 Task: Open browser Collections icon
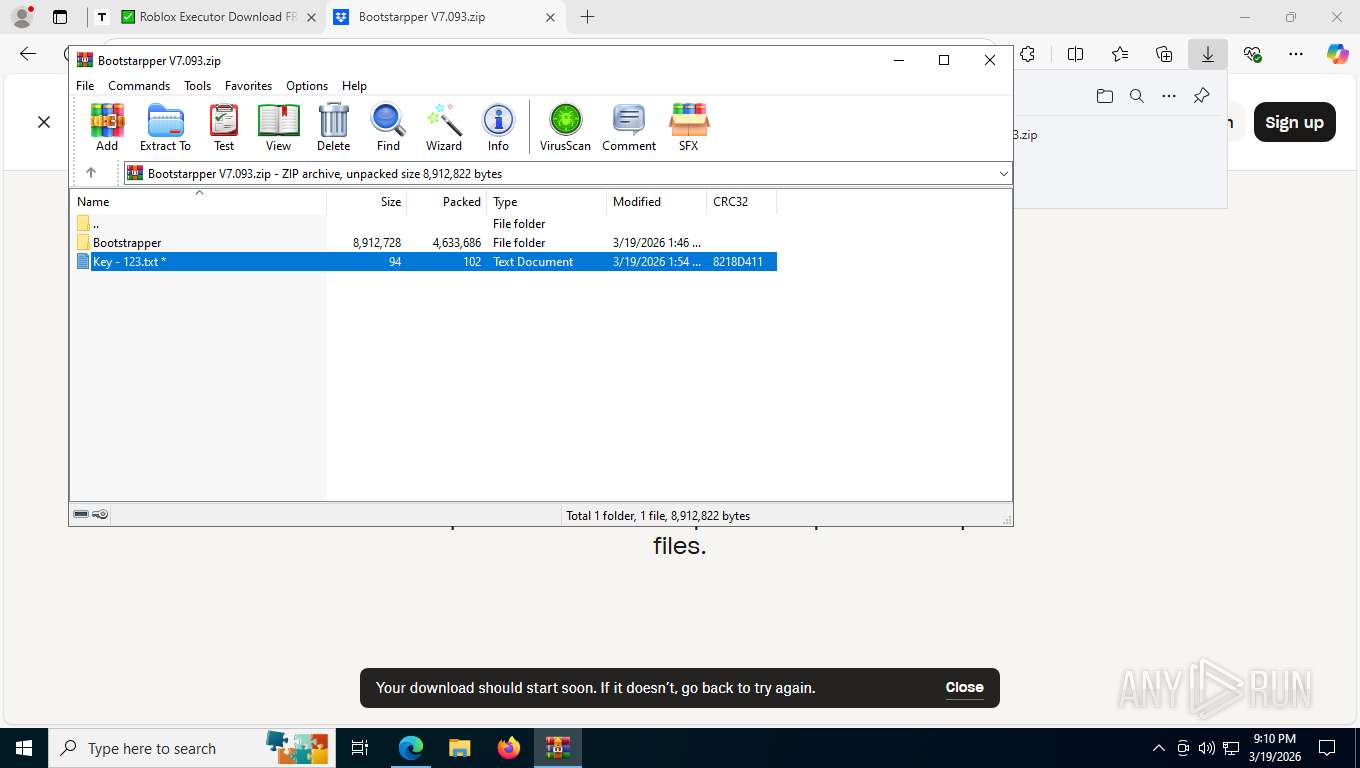1163,54
